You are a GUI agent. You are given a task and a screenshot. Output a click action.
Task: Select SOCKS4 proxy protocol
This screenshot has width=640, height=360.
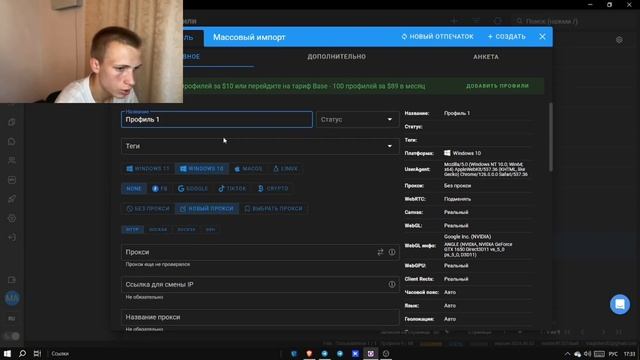(158, 229)
